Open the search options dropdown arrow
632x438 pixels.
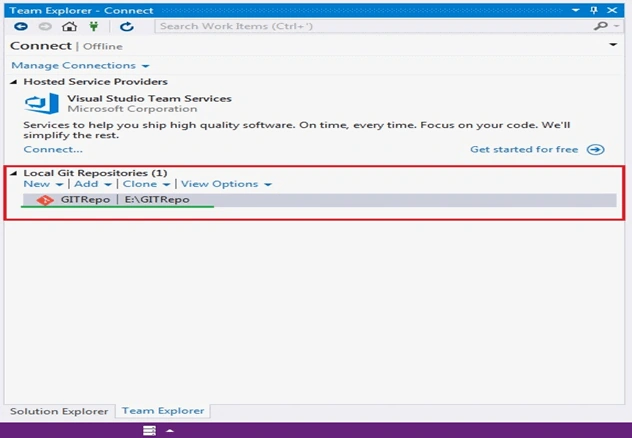pos(616,26)
